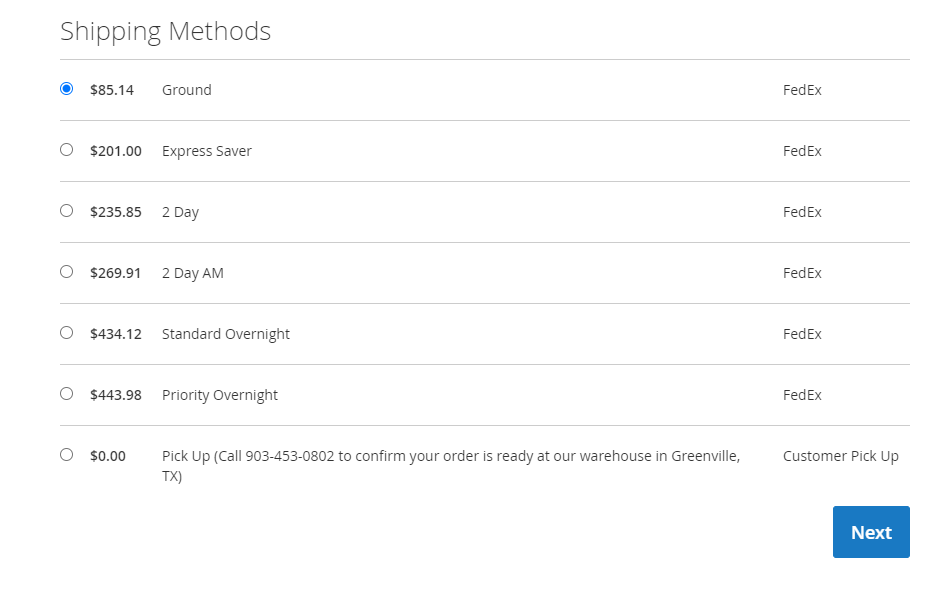This screenshot has width=945, height=598.
Task: Pick the 2 Day AM shipping method
Action: point(66,271)
